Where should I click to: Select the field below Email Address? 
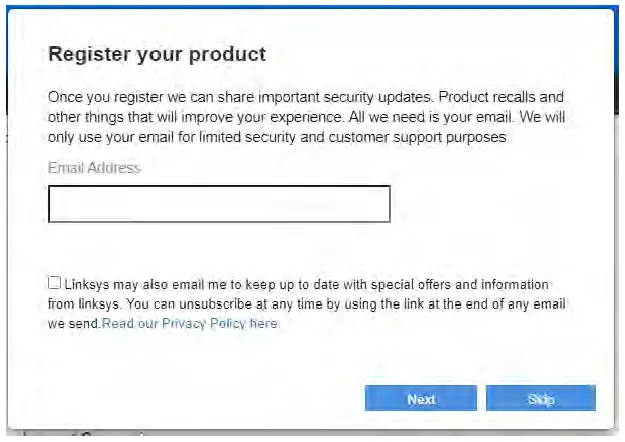[x=219, y=204]
